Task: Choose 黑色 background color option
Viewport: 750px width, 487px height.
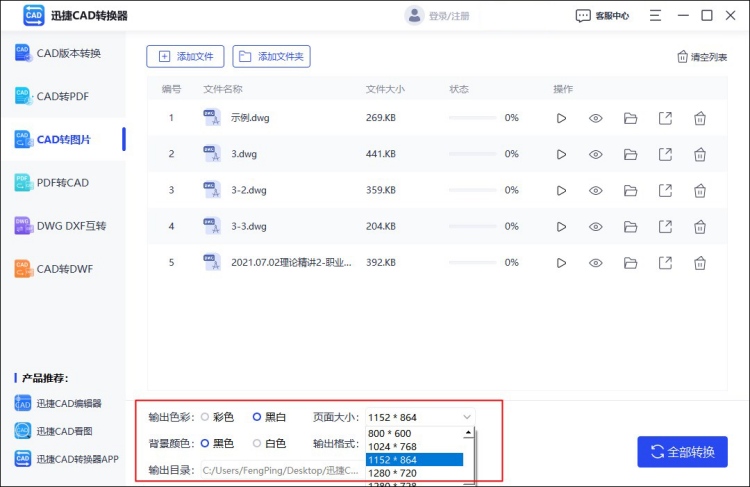Action: point(205,443)
